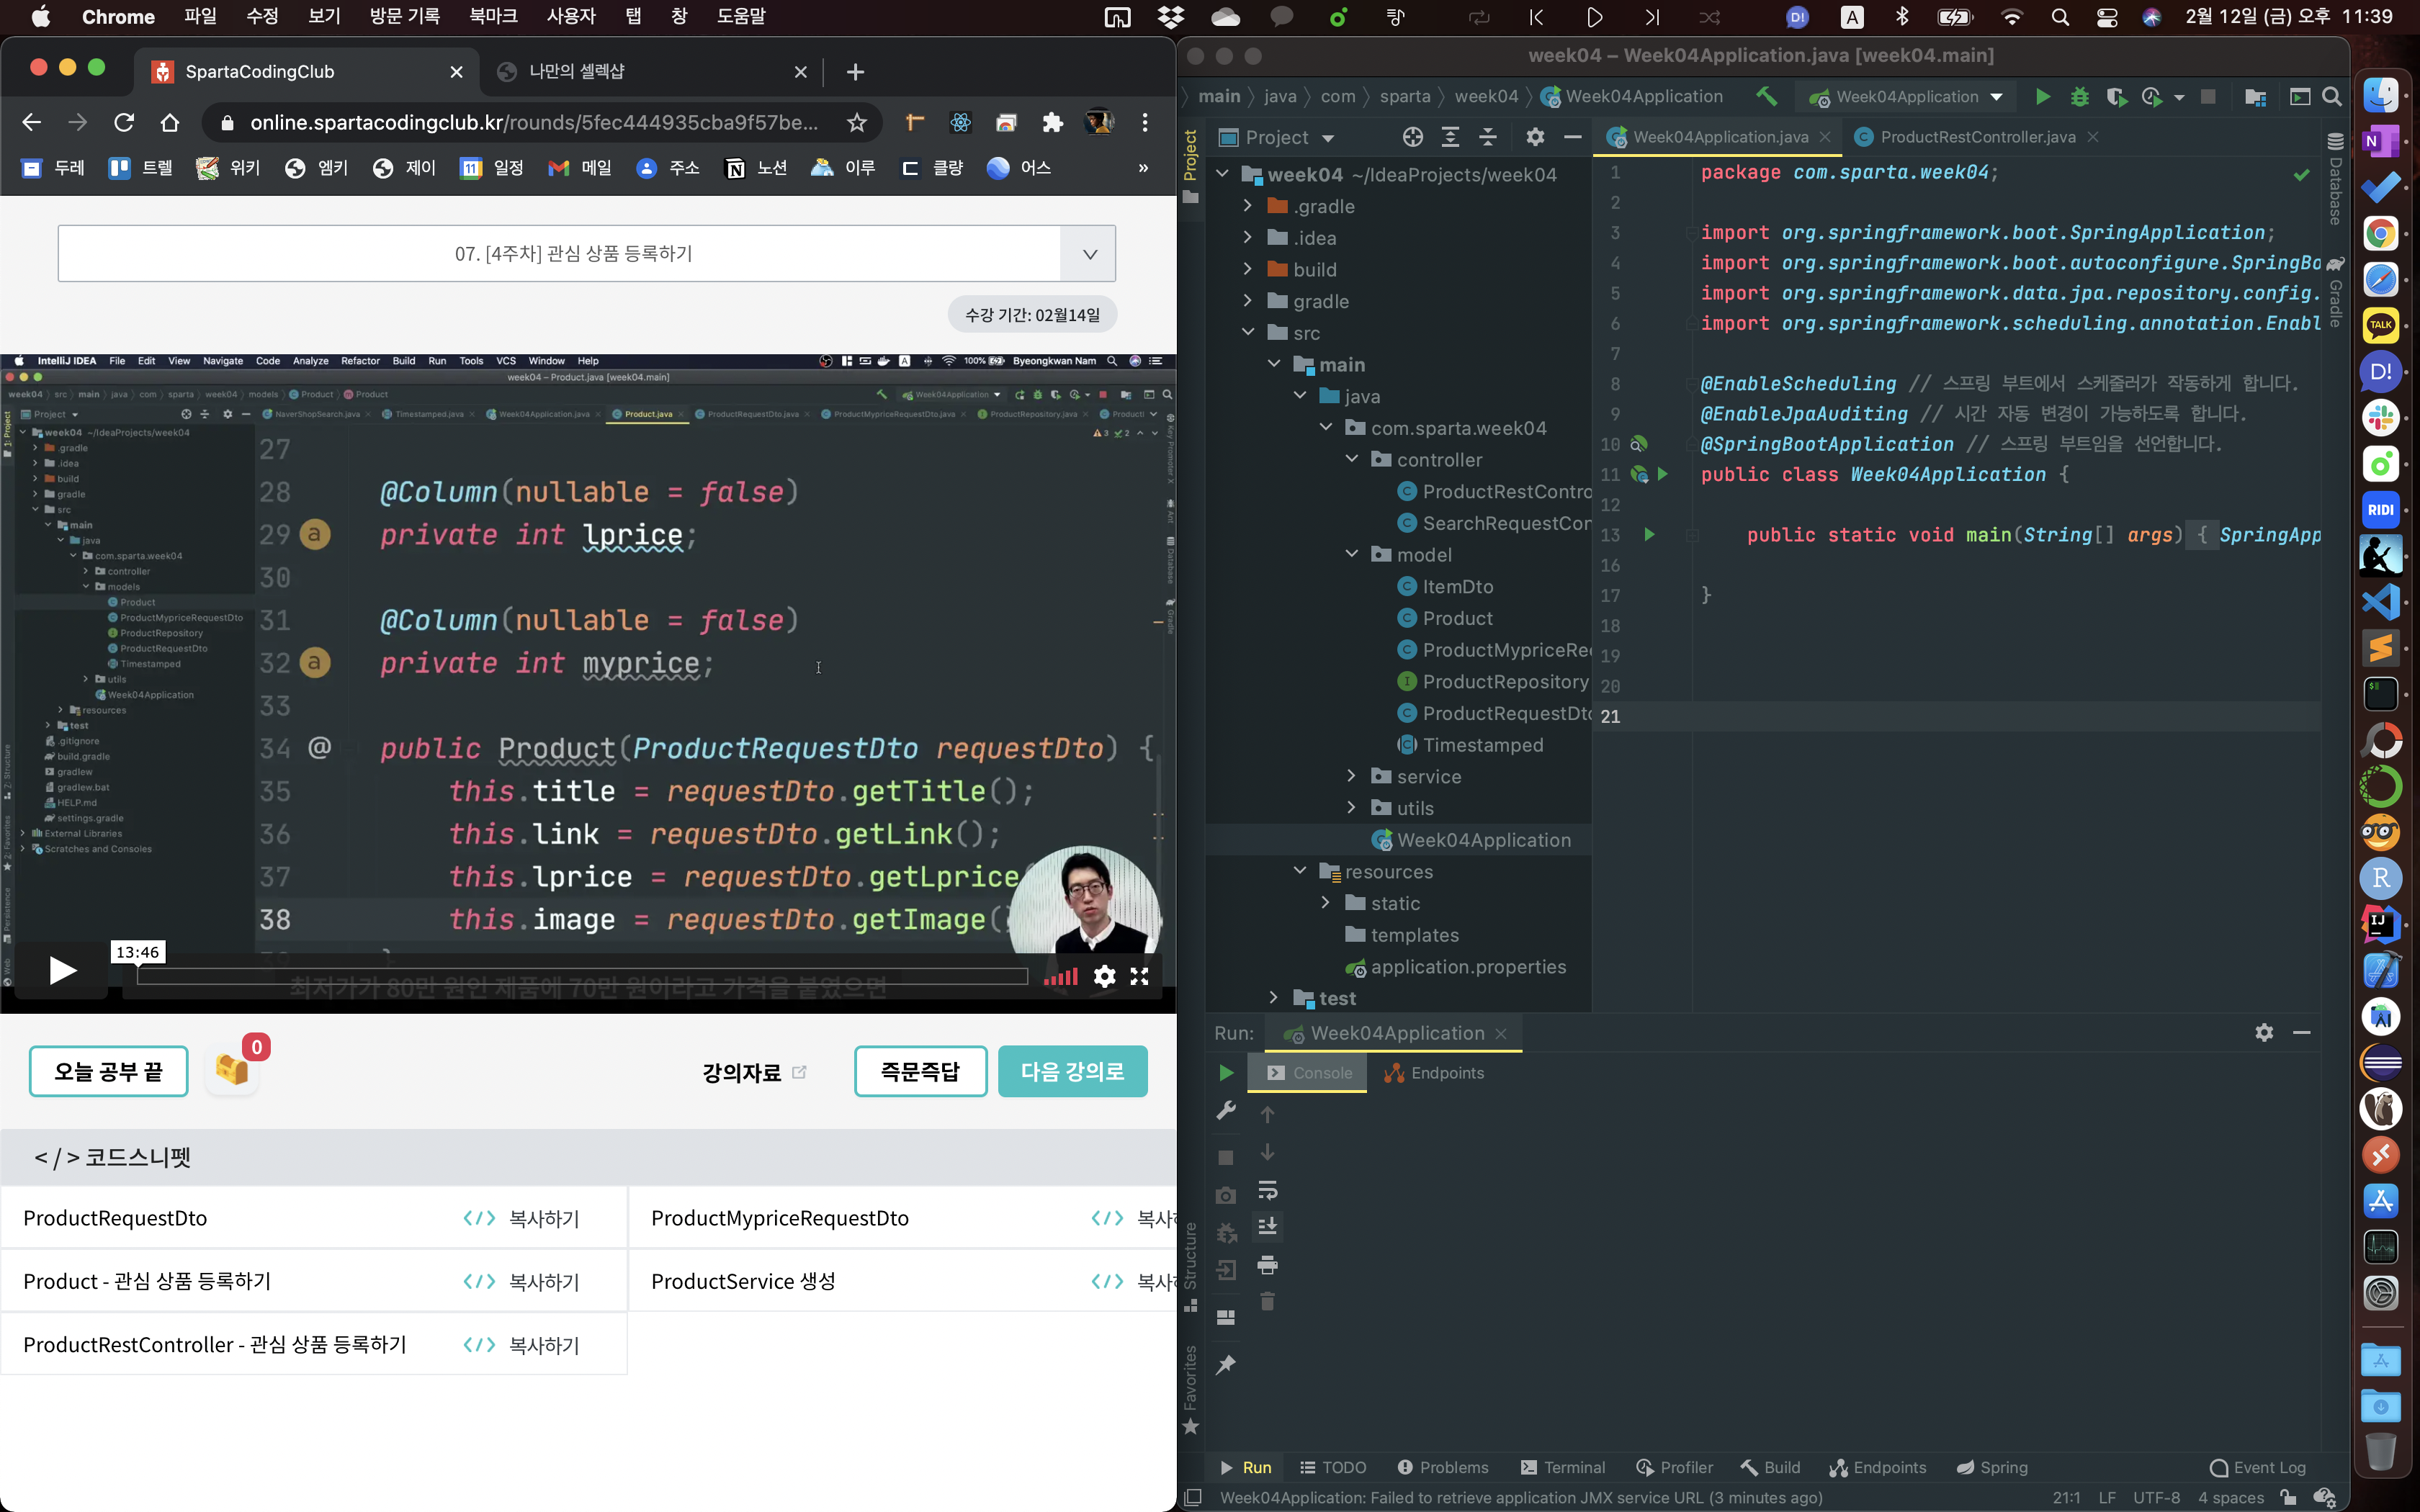Click the Select Opened File target icon
This screenshot has width=2420, height=1512.
(1412, 137)
